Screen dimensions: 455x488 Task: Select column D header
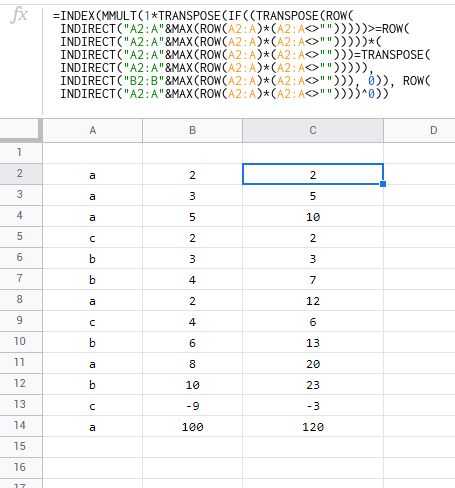(x=419, y=130)
